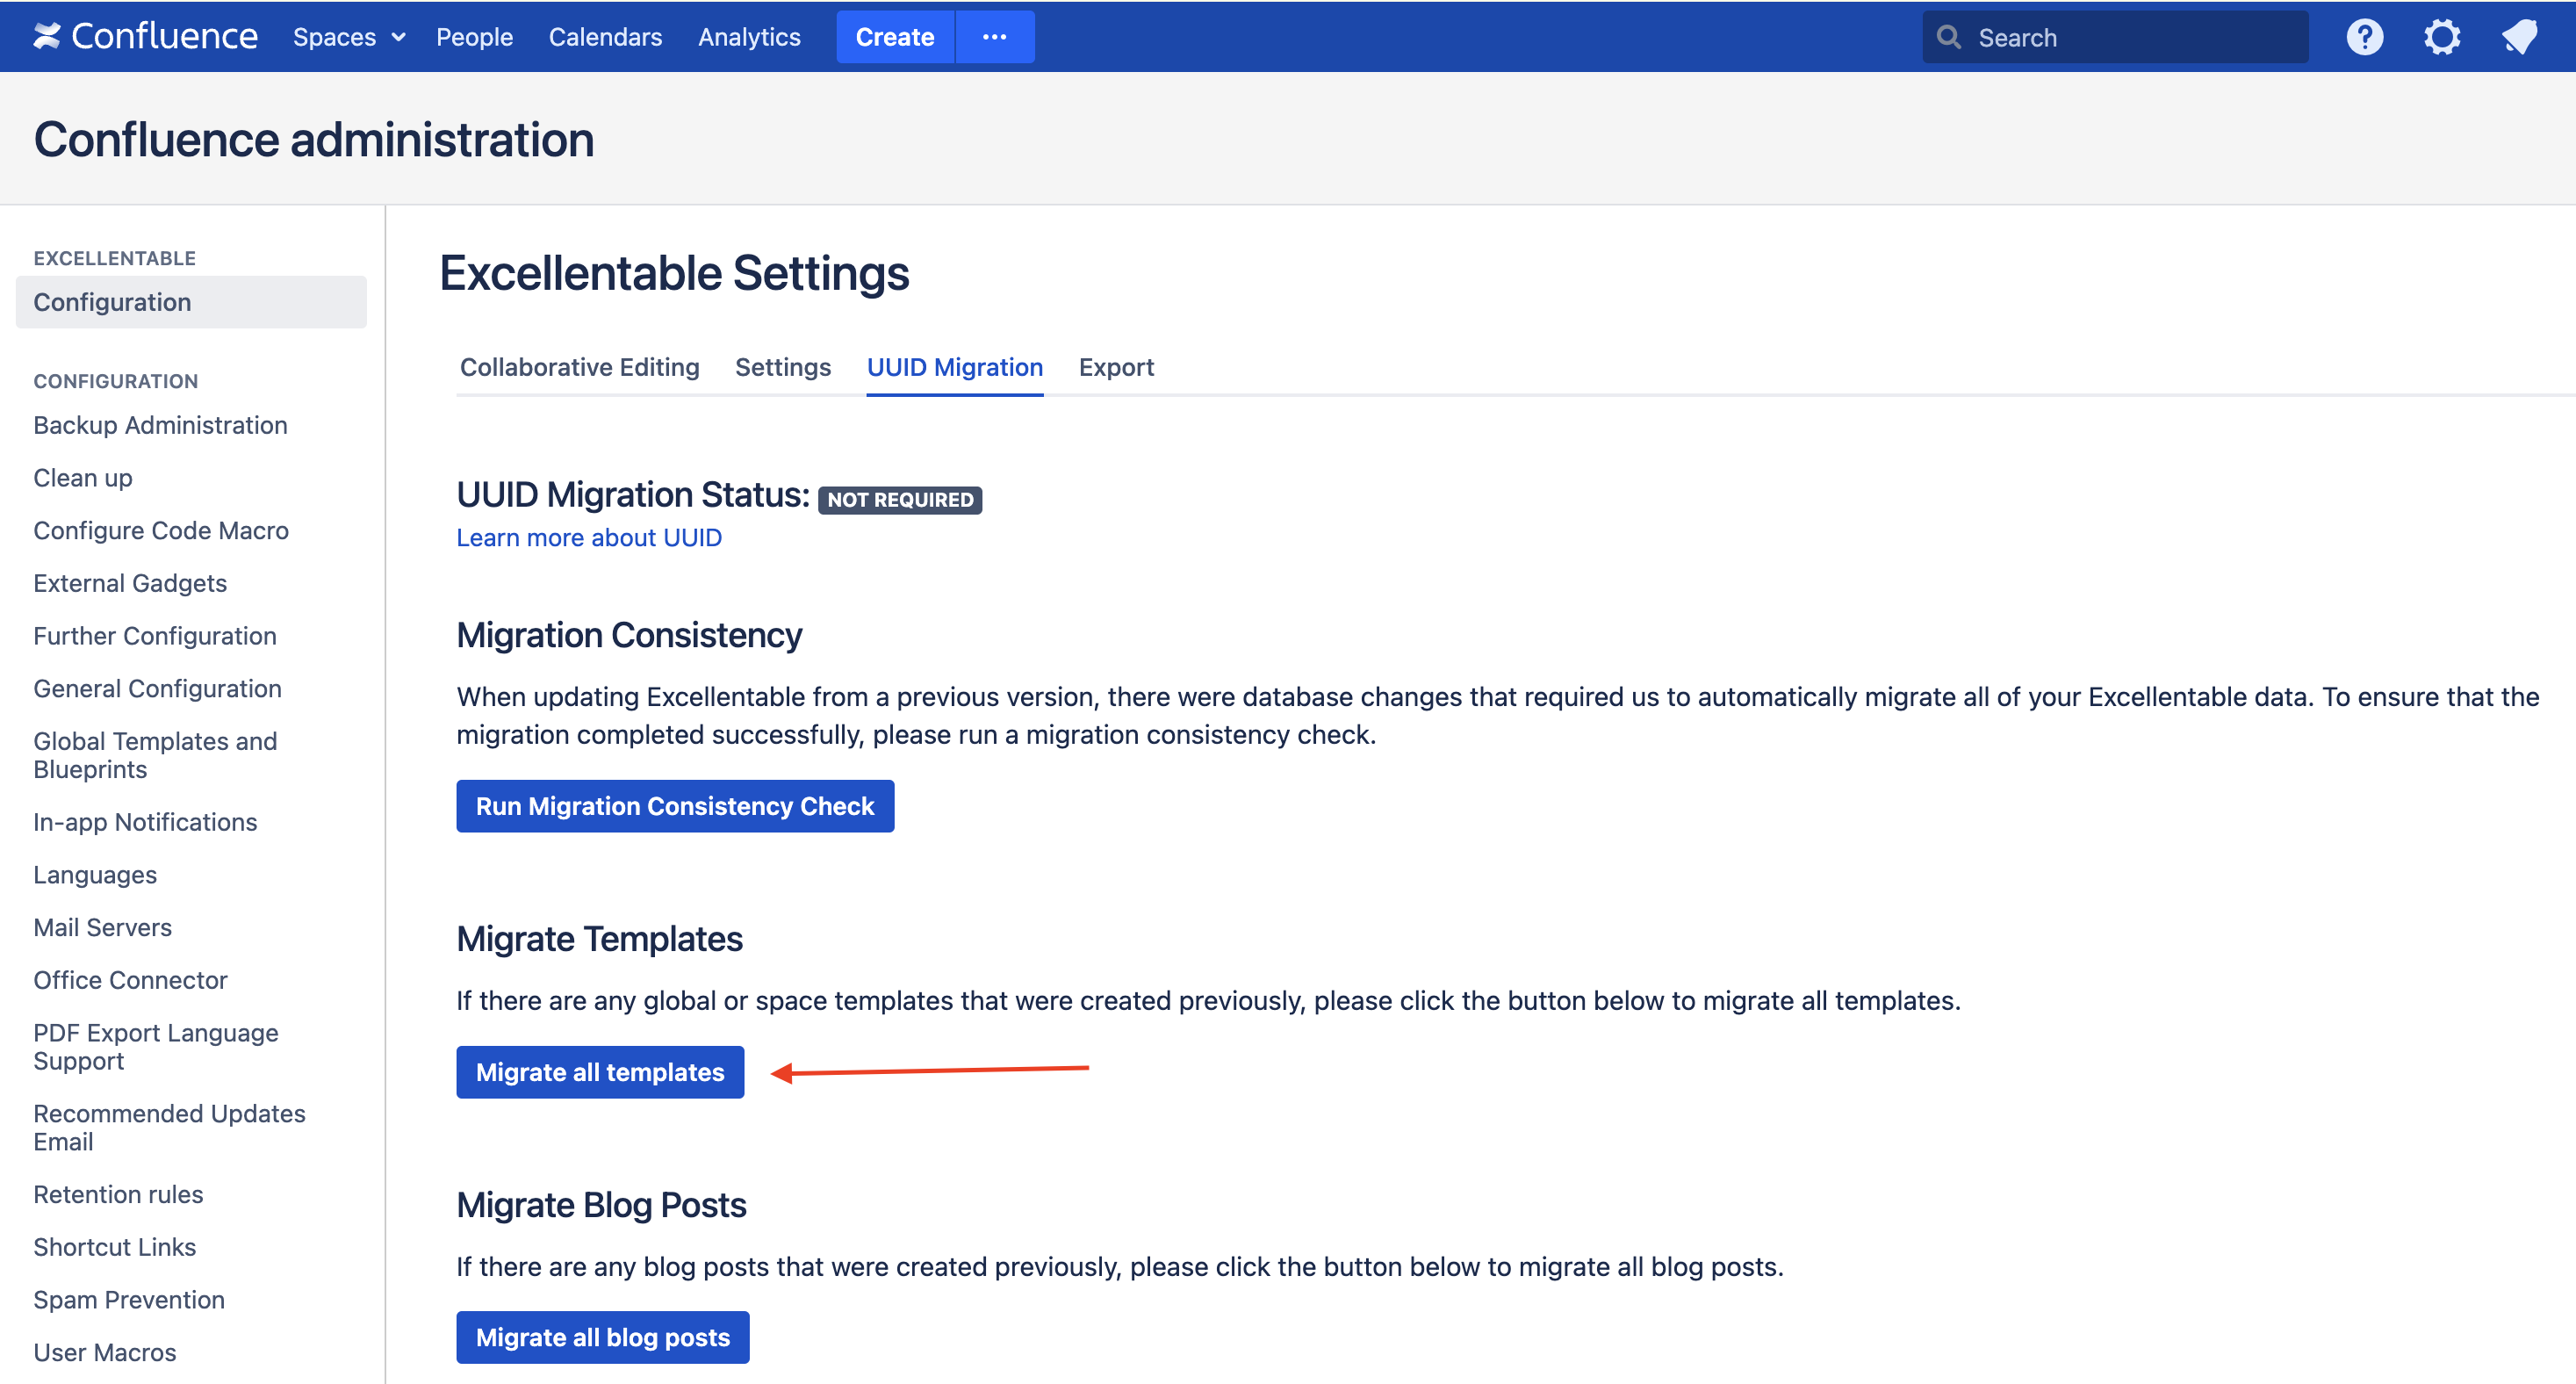Image resolution: width=2576 pixels, height=1384 pixels.
Task: Open Clean up in the sidebar
Action: pyautogui.click(x=83, y=478)
